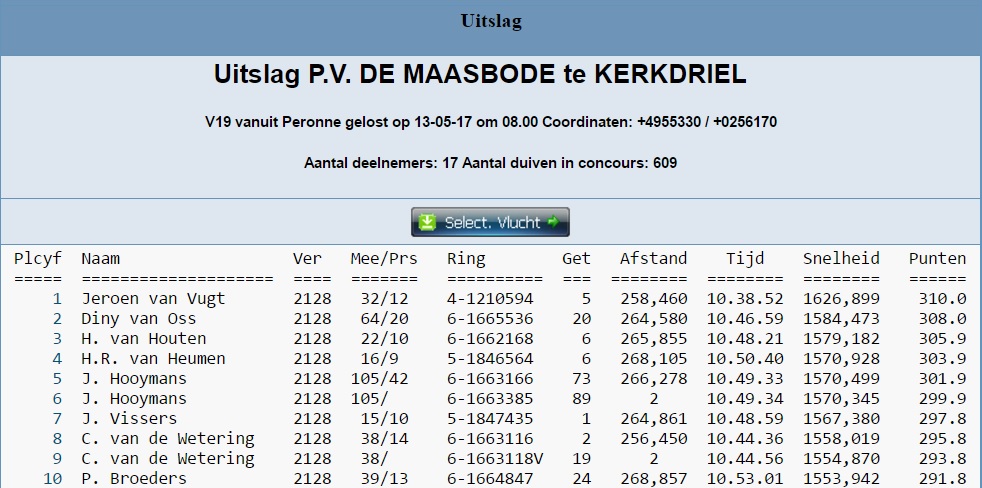Click ring number 4-1210594
982x488 pixels.
coord(490,299)
